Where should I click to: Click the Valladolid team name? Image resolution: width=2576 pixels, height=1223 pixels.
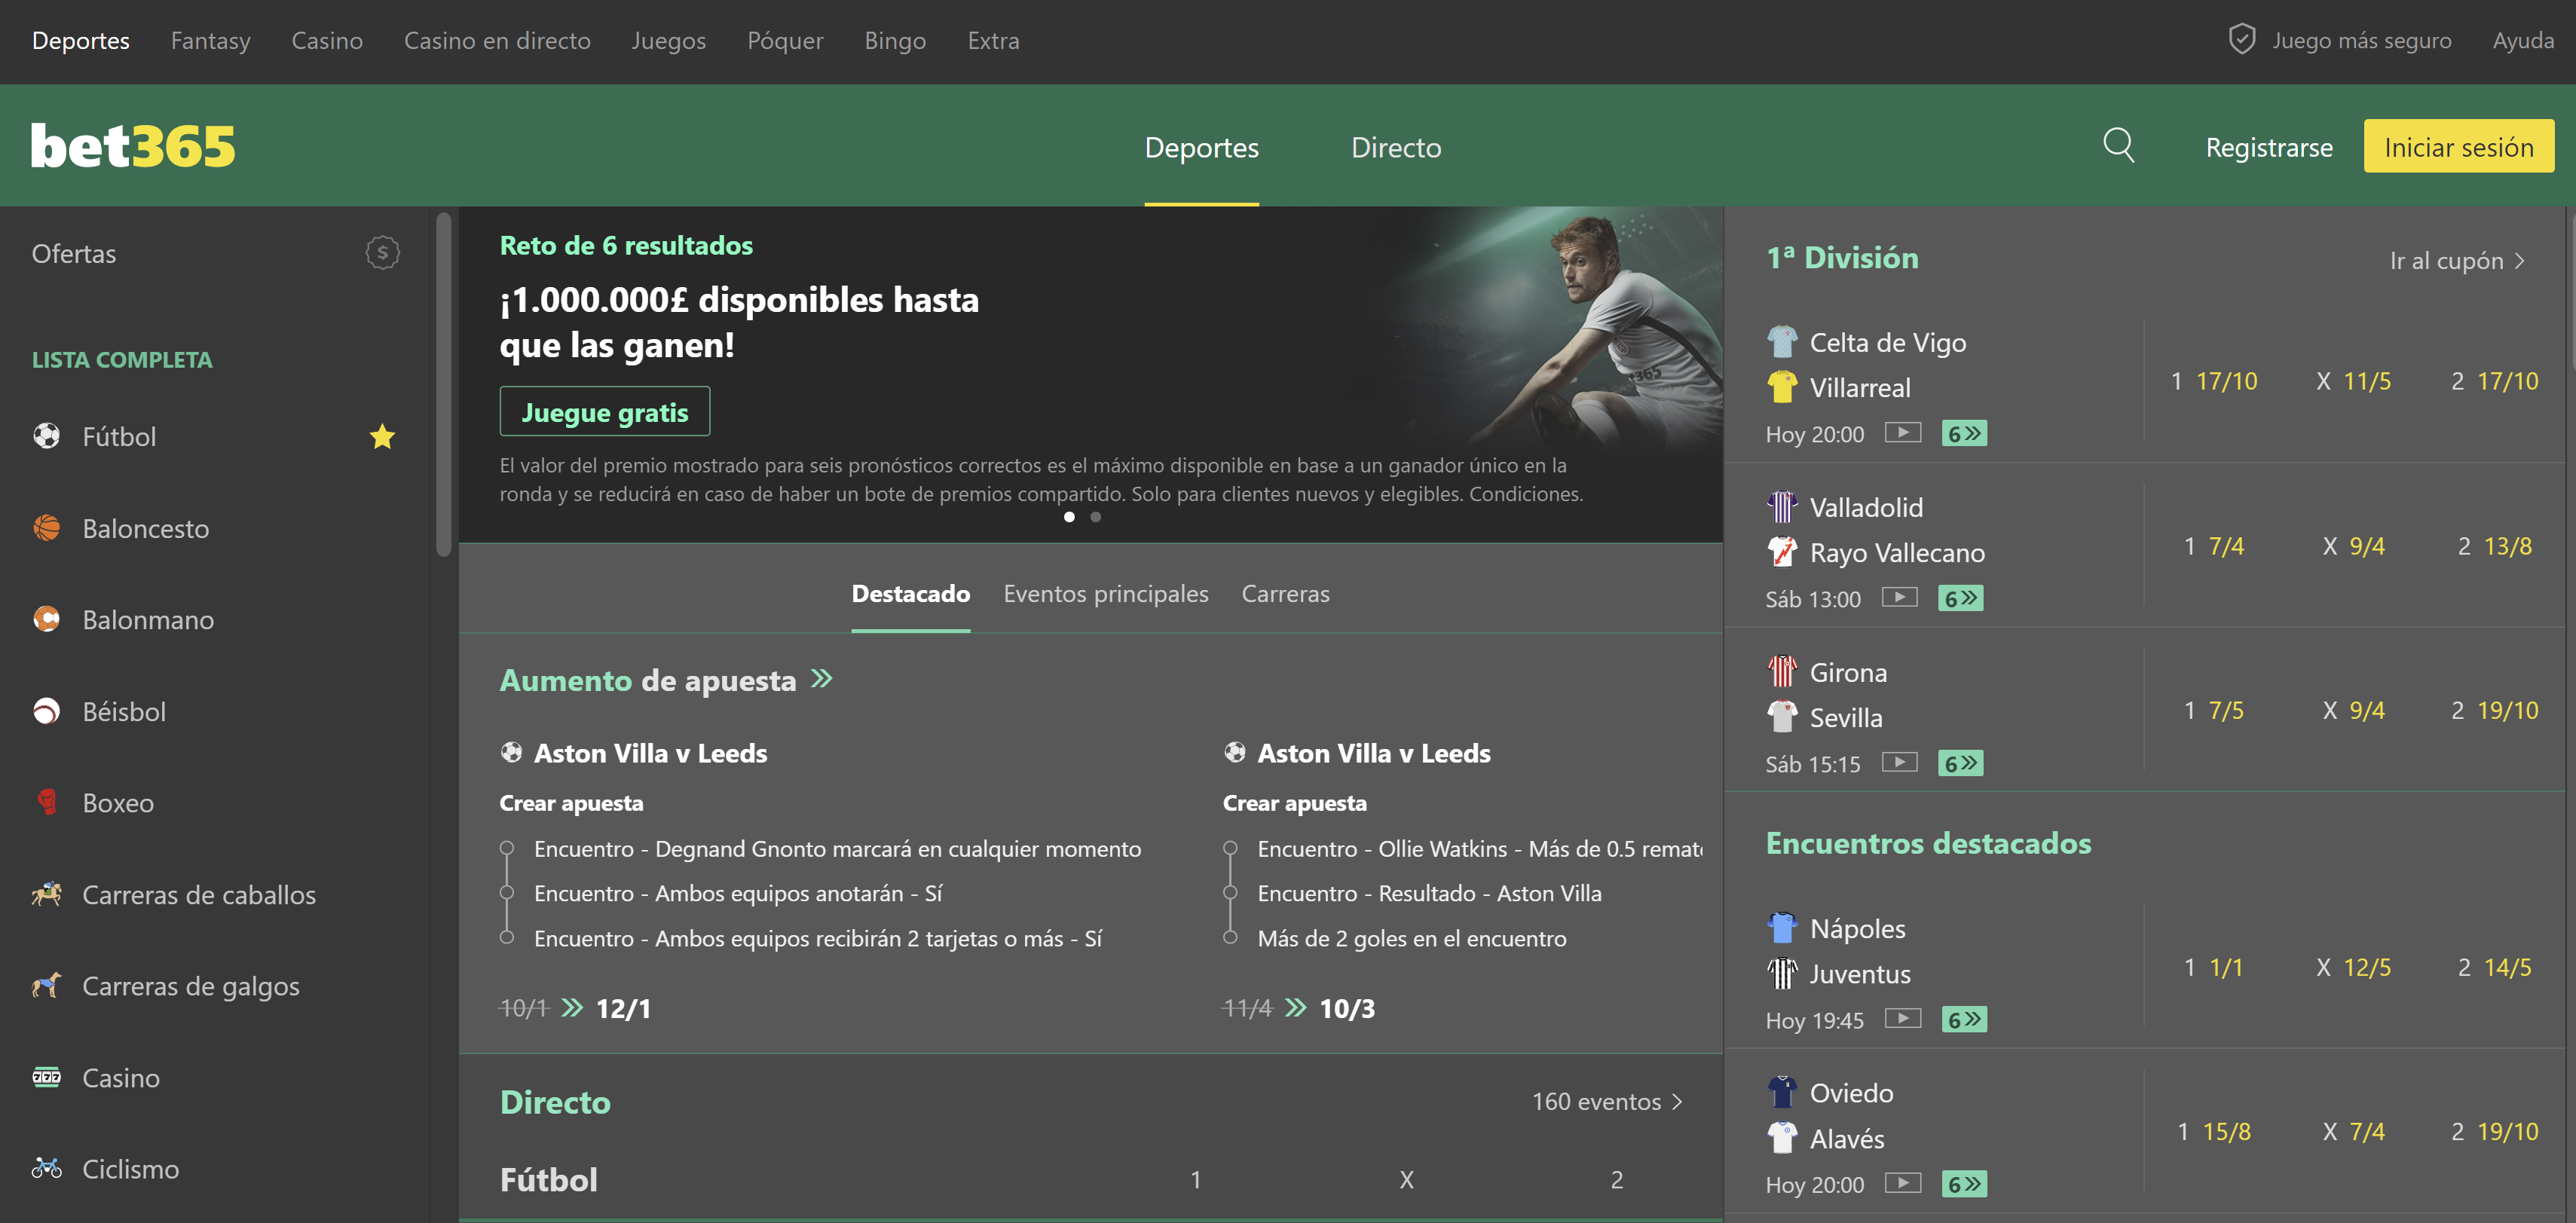click(x=1865, y=507)
